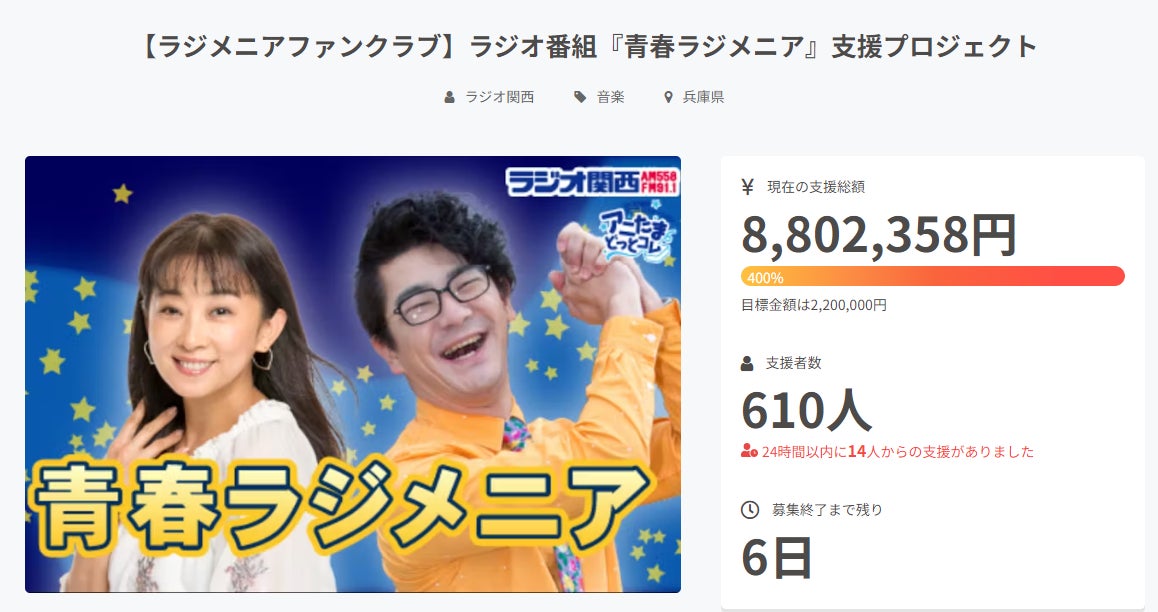
Task: Click the 24時間以内に14人からの支援 notice
Action: tap(897, 451)
